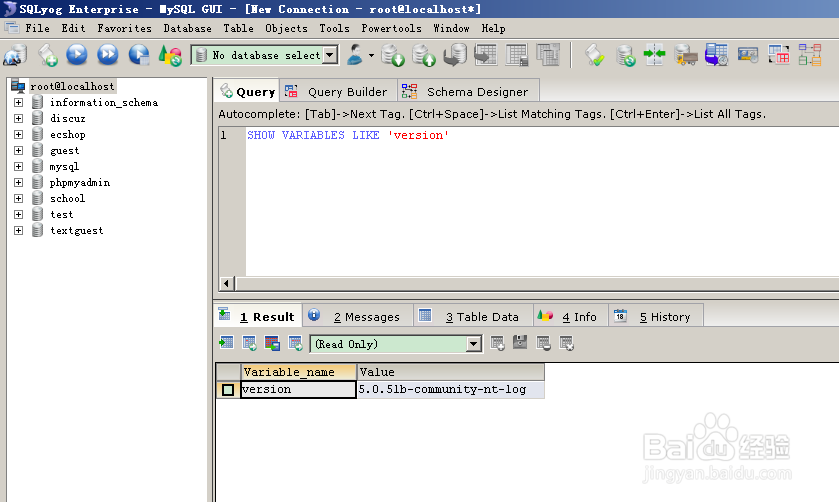Click the database with truck migration icon
The width and height of the screenshot is (839, 502).
tap(685, 55)
